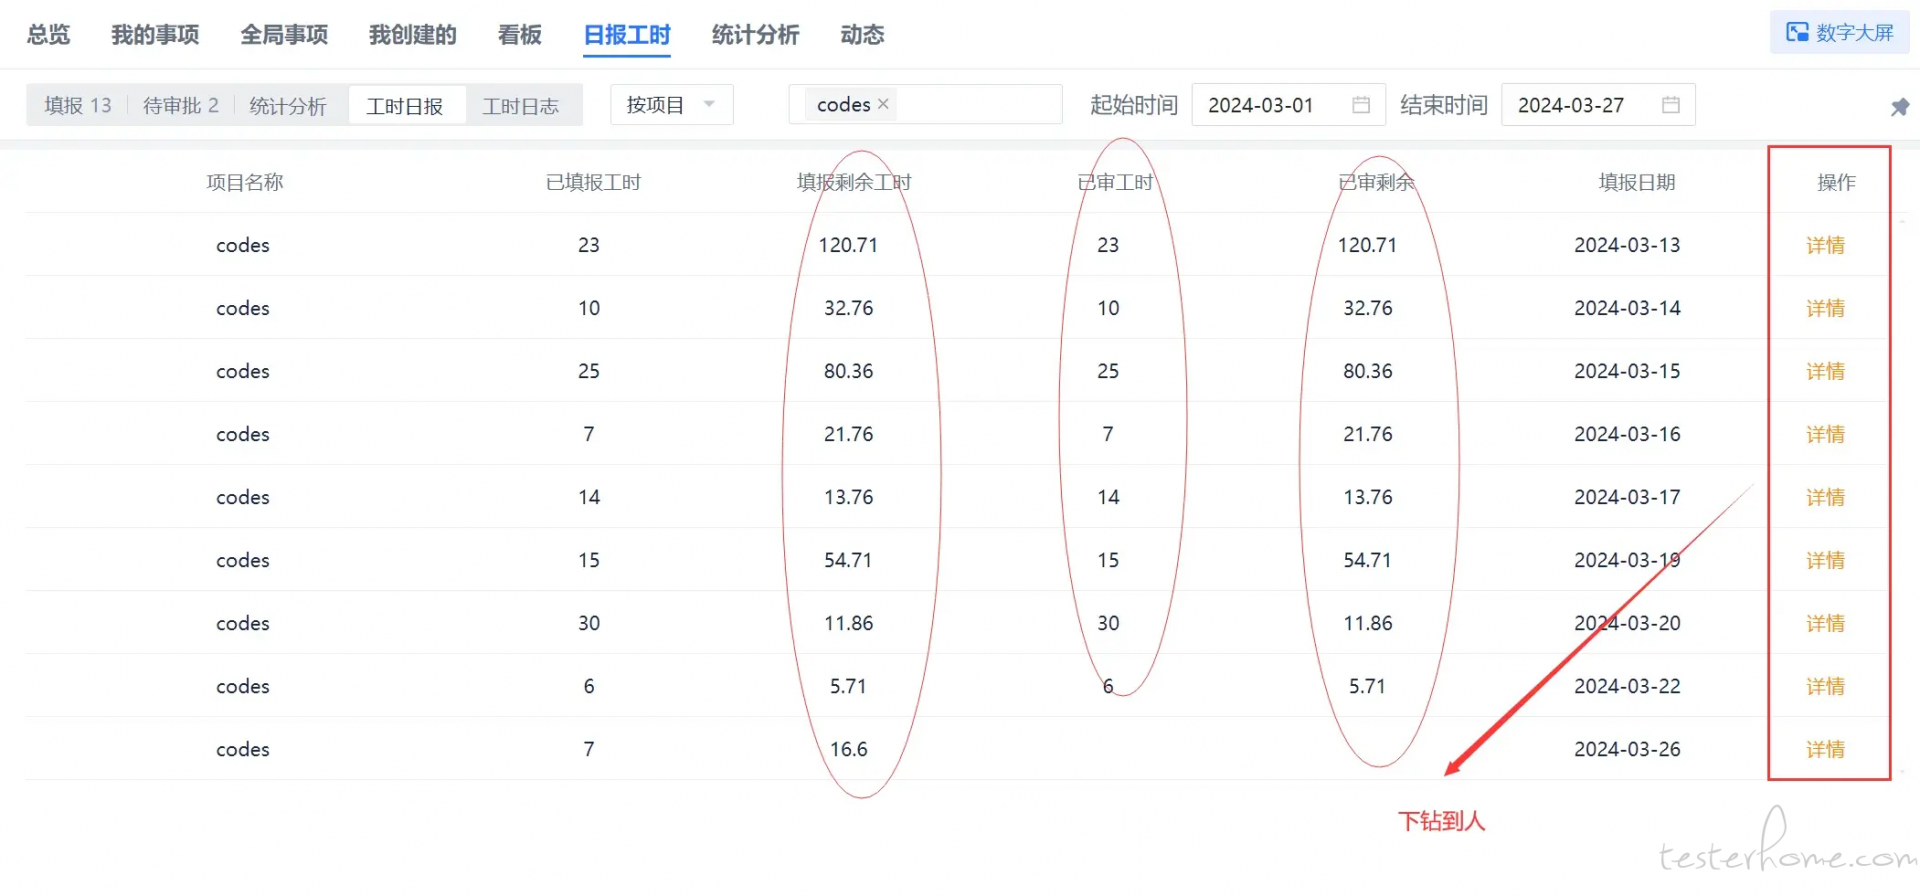
Task: Click the date cell 2024-03-13
Action: [x=1627, y=245]
